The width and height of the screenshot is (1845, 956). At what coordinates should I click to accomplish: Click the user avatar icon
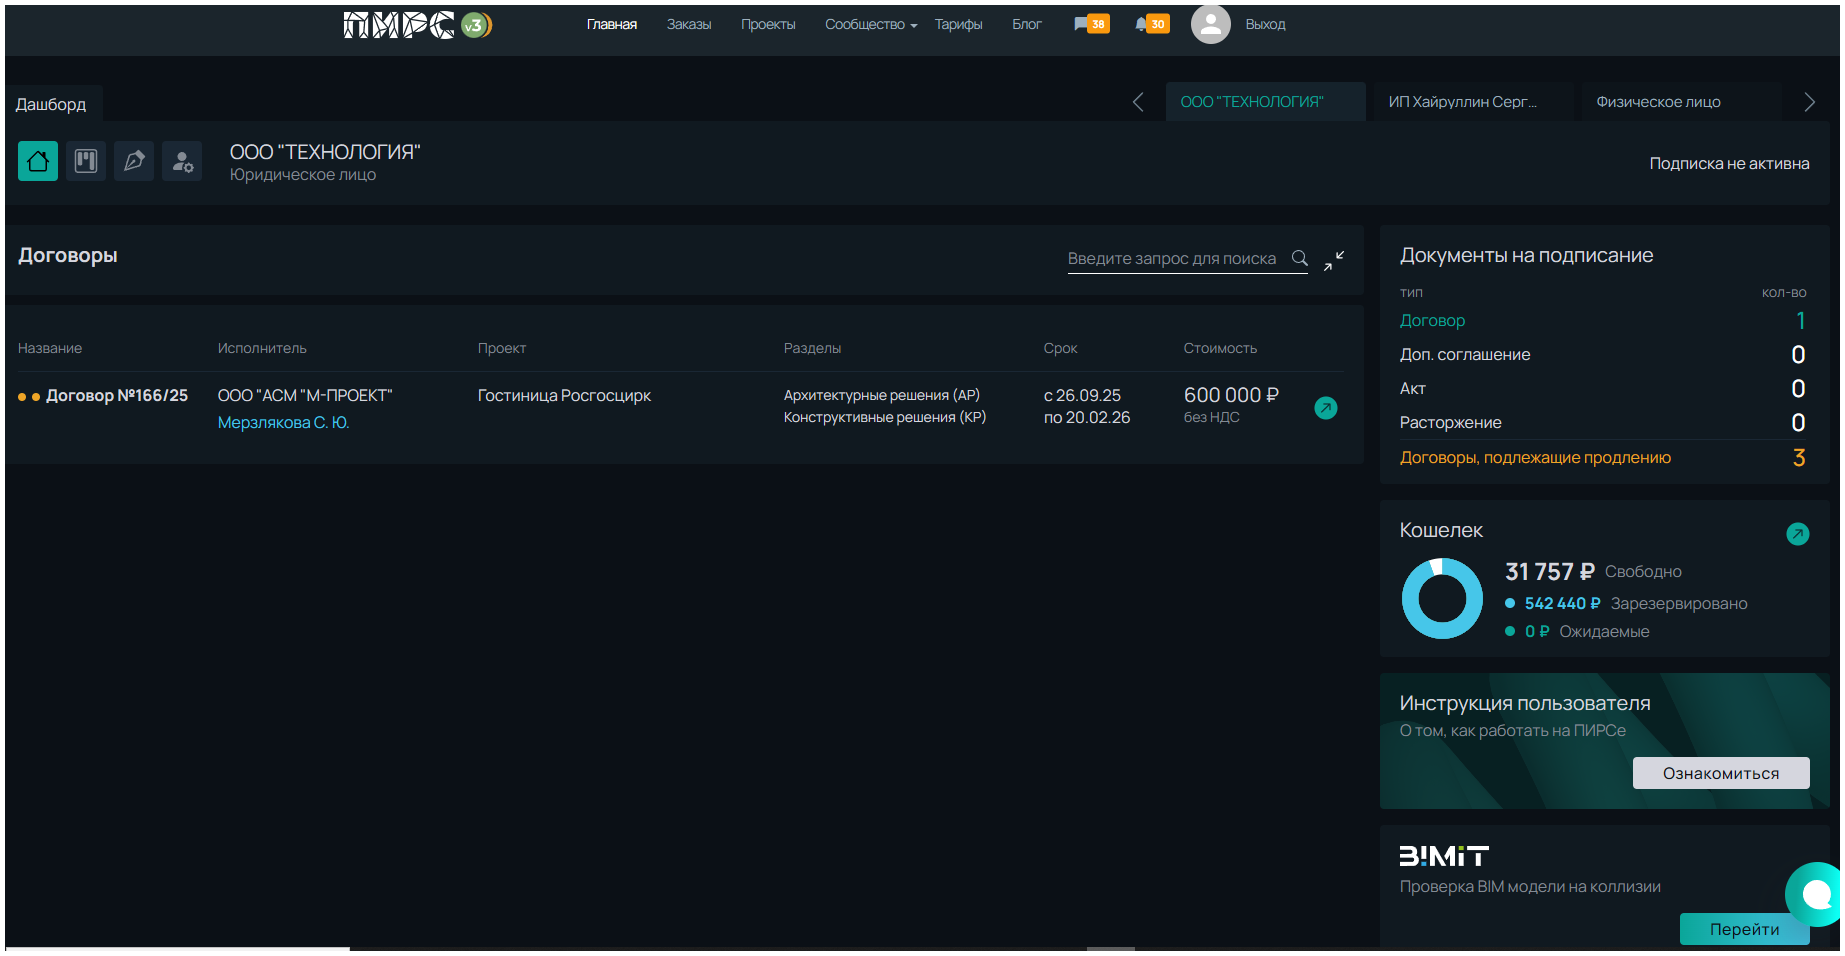point(1210,24)
